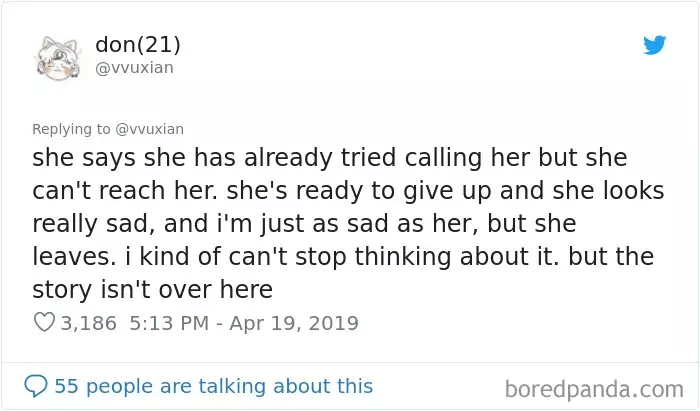This screenshot has height=411, width=700.
Task: Click @vvuxian mention in Replying to line
Action: (150, 129)
